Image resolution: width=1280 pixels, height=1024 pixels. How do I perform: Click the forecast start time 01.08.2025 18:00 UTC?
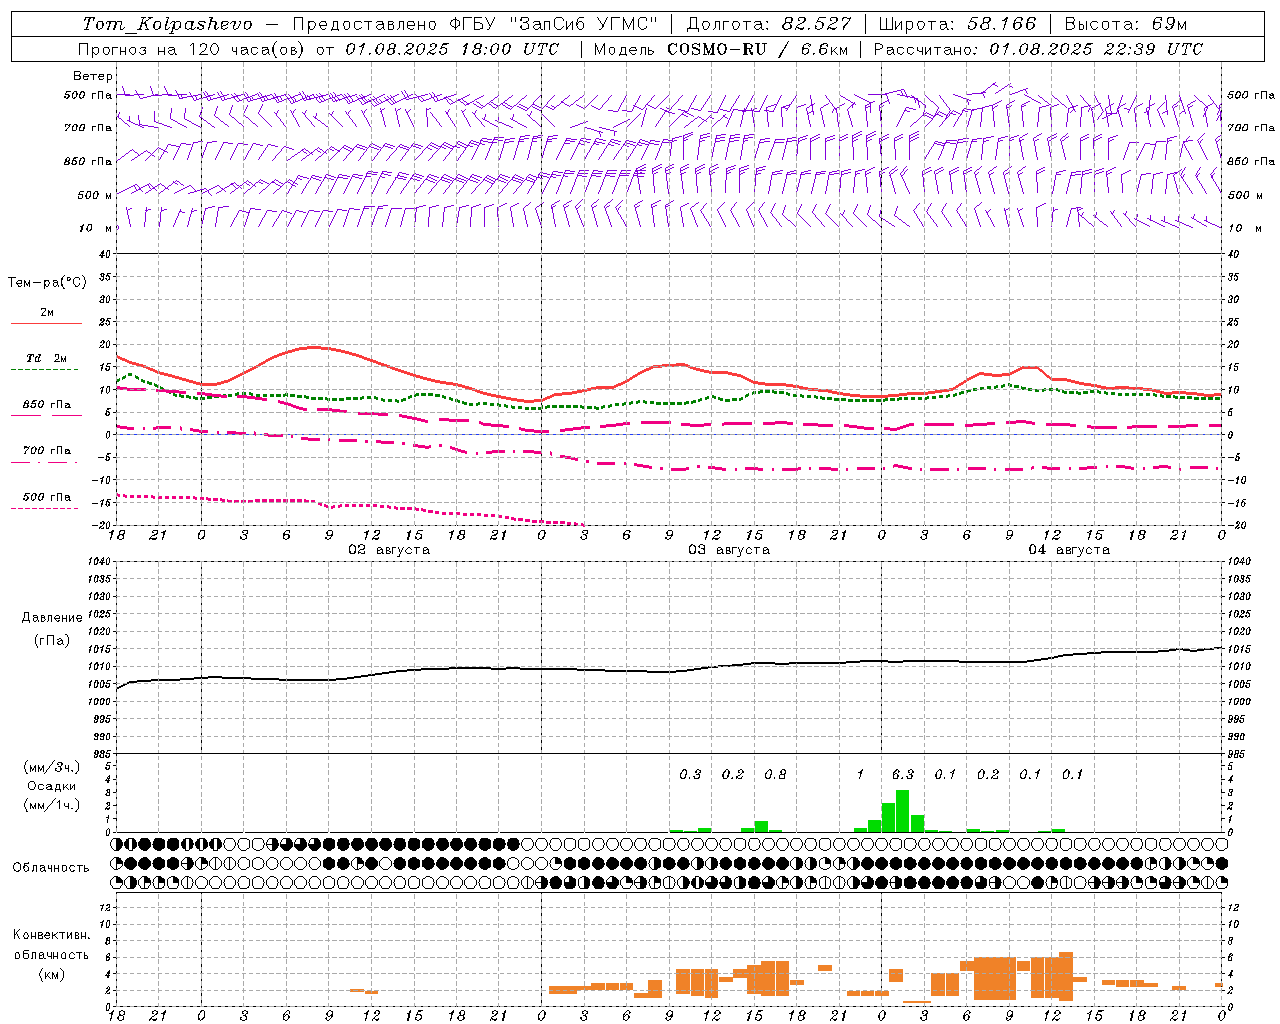(x=452, y=49)
